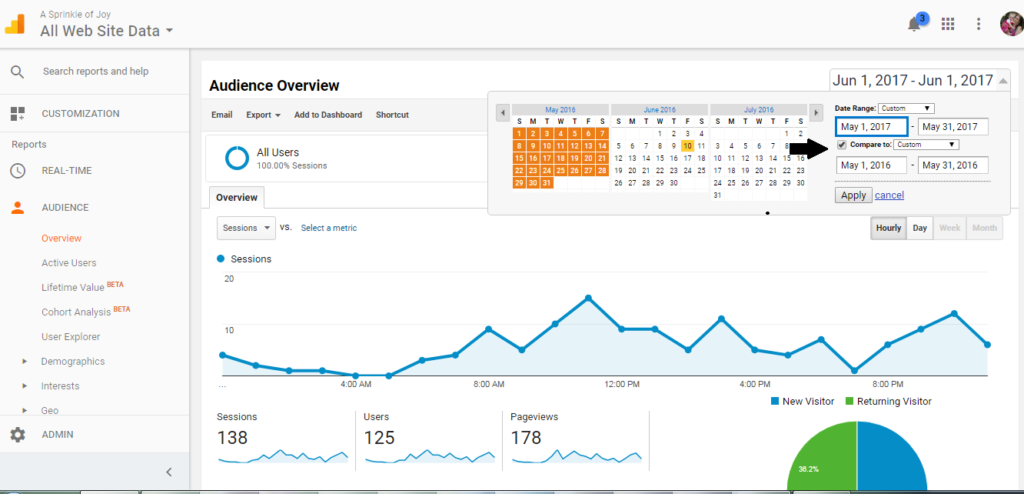Click the search magnifier icon in sidebar
Screen dimensions: 1024x494
pos(18,72)
